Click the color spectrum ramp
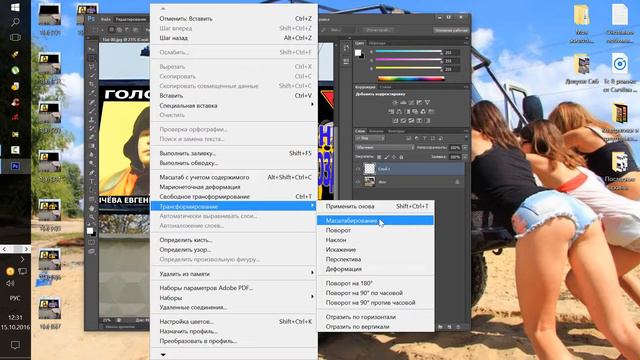This screenshot has height=360, width=640. pos(411,78)
